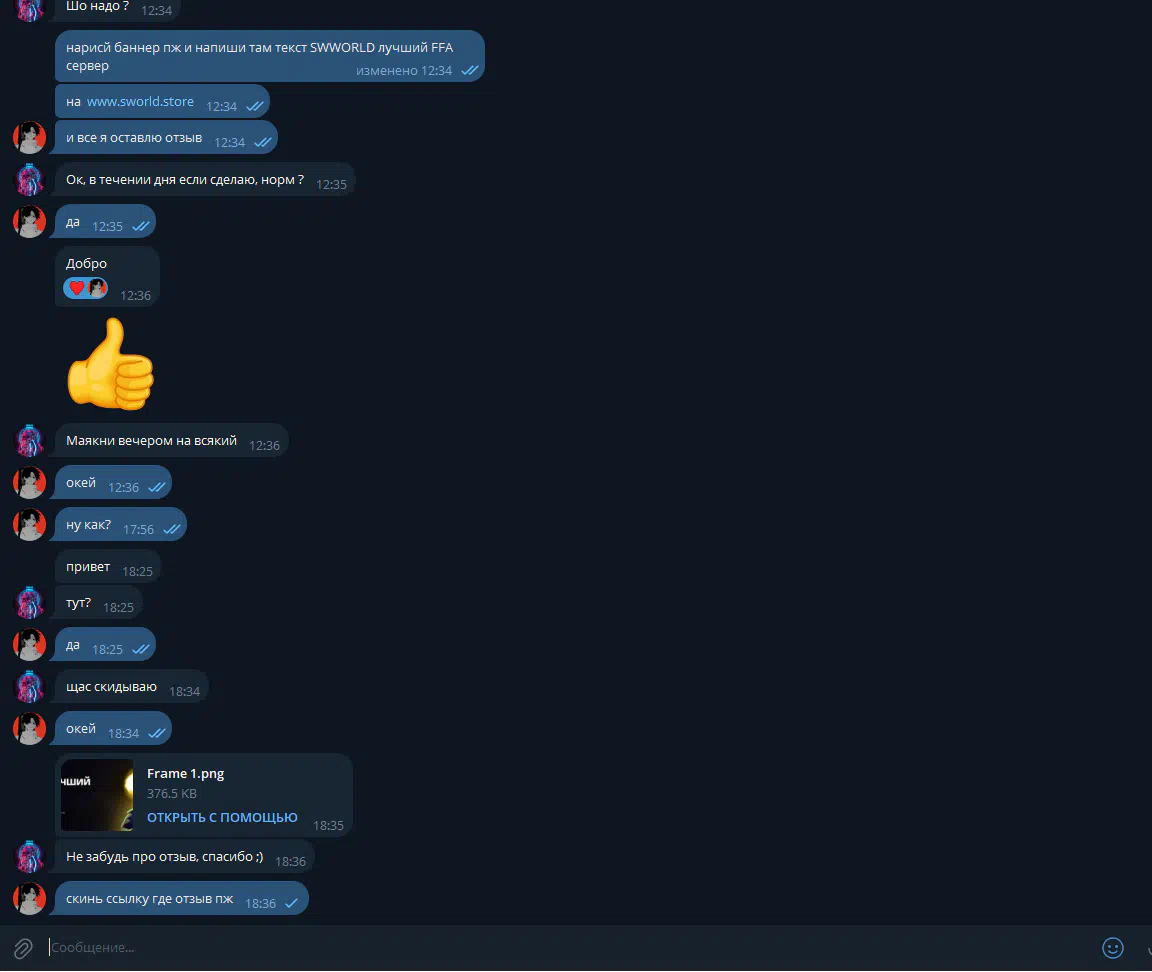
Task: Open the emoji picker smiley icon
Action: tap(1112, 948)
